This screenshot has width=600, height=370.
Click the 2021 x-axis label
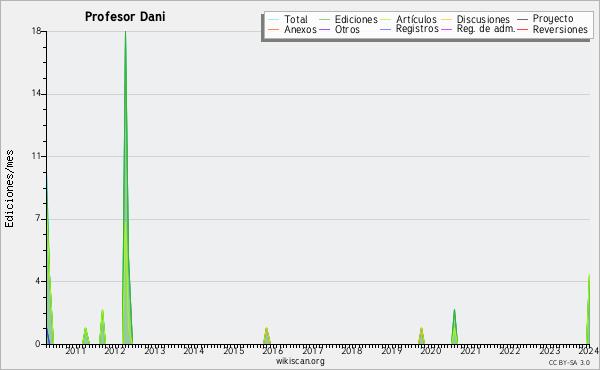[471, 350]
